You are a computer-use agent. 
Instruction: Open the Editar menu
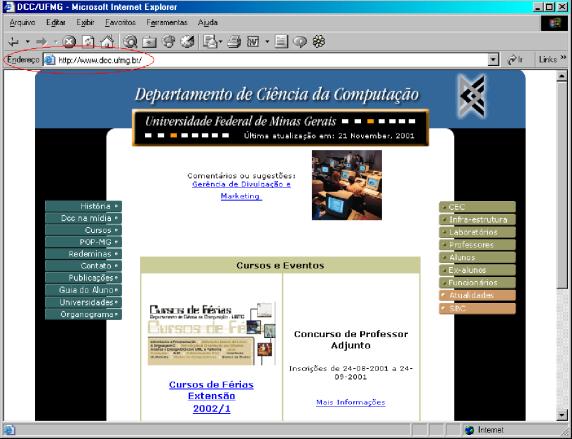tap(56, 23)
